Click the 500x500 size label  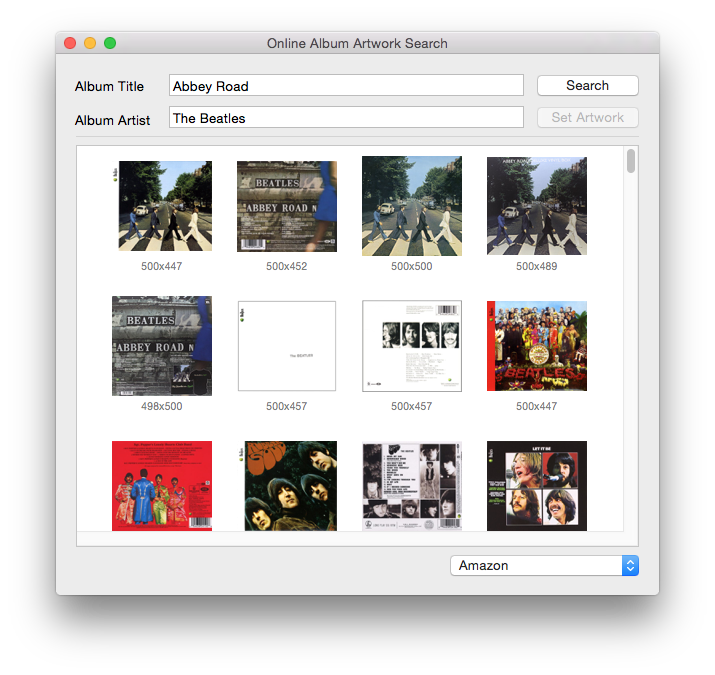click(x=412, y=266)
